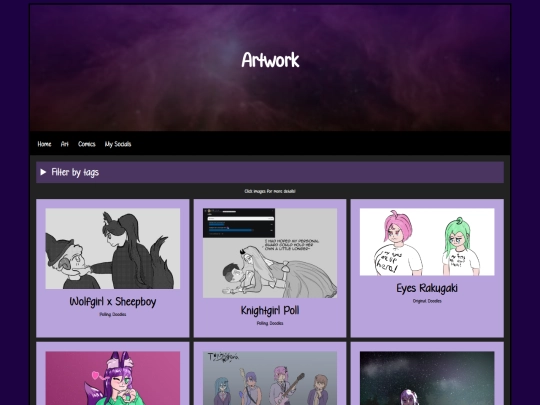
Task: Click the Artwork page heading
Action: 270,60
